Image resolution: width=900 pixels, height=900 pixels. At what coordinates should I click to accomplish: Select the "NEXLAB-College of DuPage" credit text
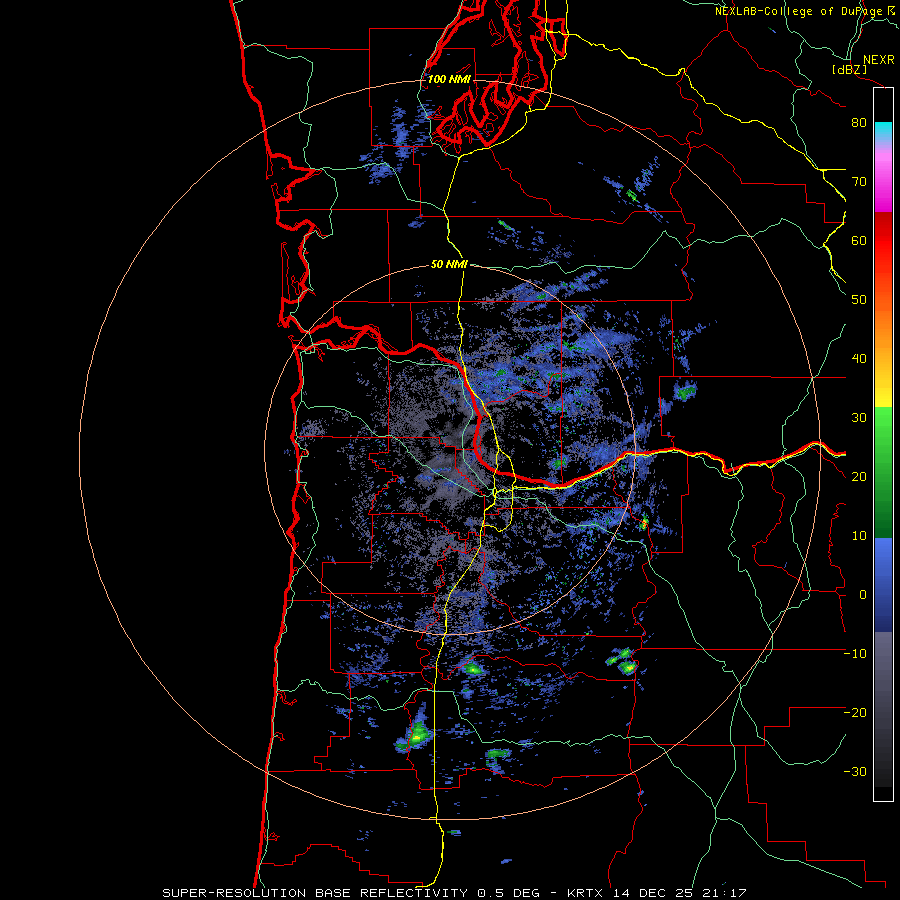point(800,11)
